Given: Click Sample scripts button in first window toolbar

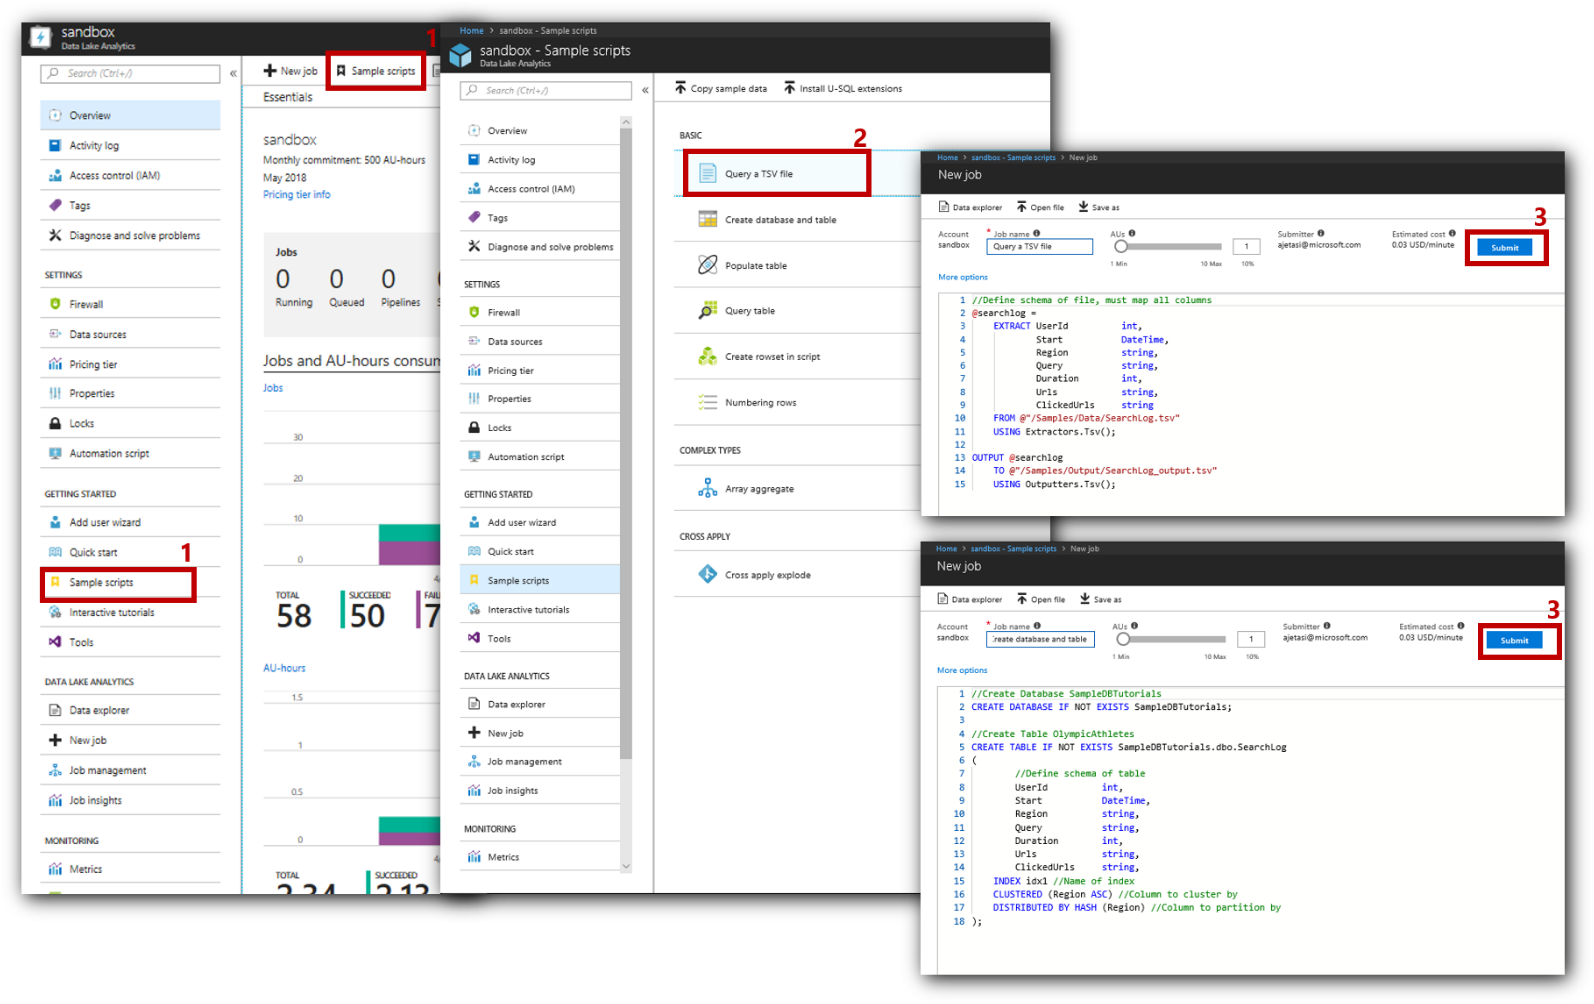Looking at the screenshot, I should click(x=376, y=71).
